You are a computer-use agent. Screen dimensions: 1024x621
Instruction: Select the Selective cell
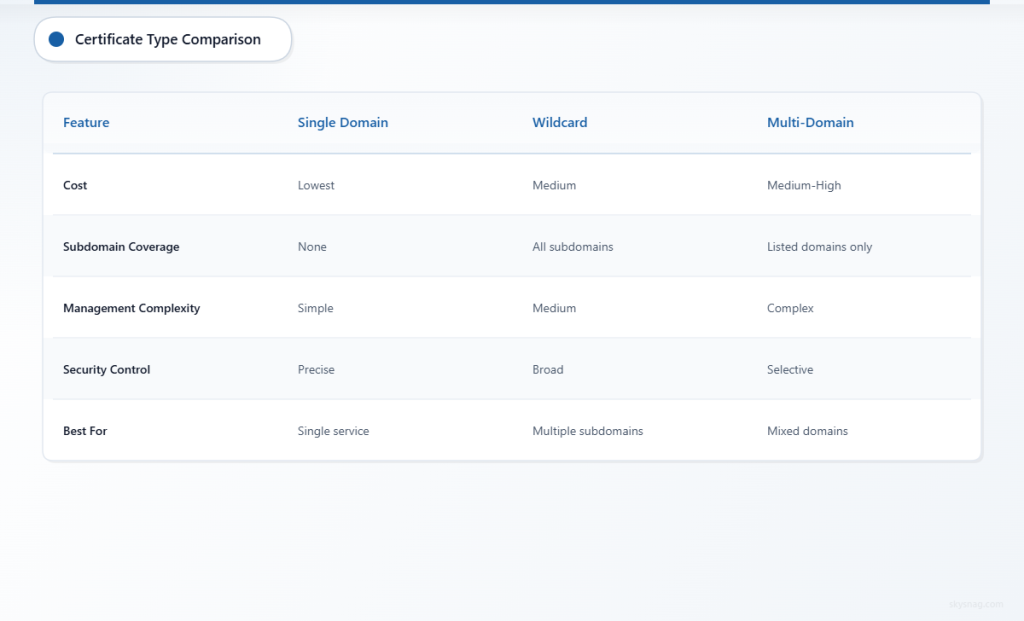(790, 370)
